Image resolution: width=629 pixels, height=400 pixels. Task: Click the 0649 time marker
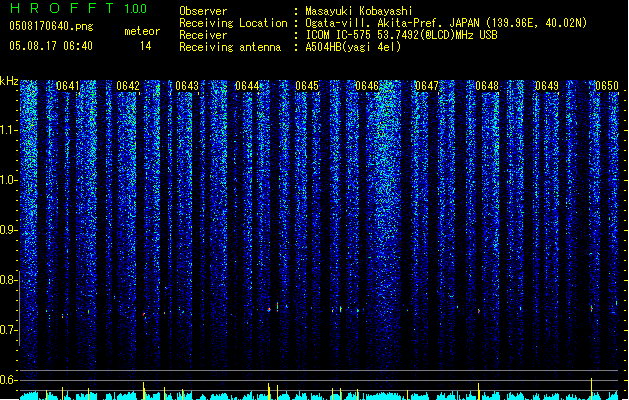click(547, 86)
